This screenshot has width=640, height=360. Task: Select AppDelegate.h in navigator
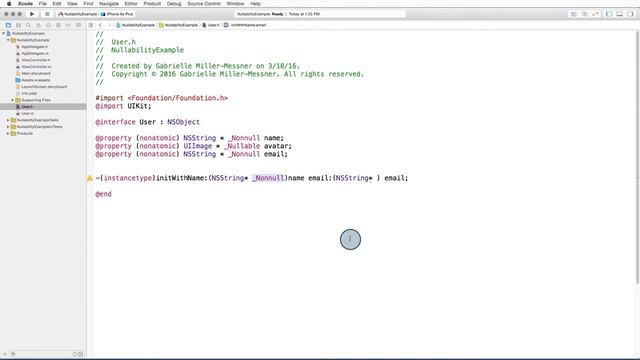34,47
